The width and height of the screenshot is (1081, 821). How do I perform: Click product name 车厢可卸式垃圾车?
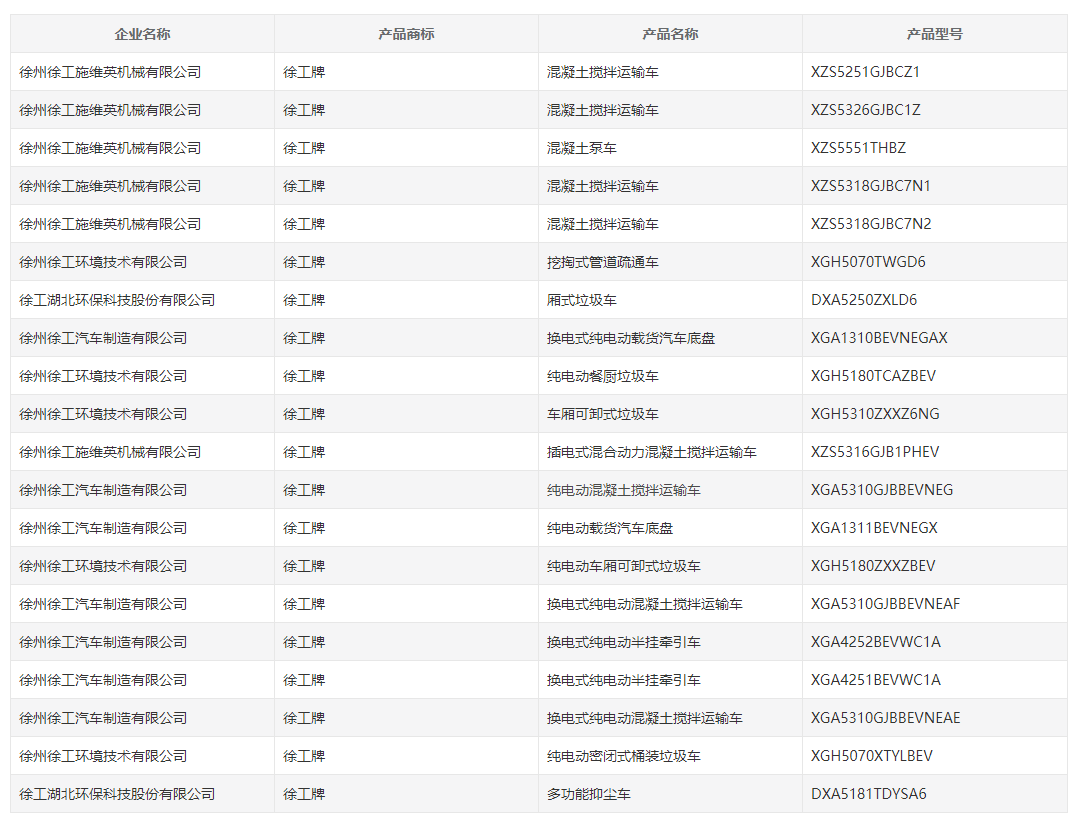pyautogui.click(x=603, y=414)
